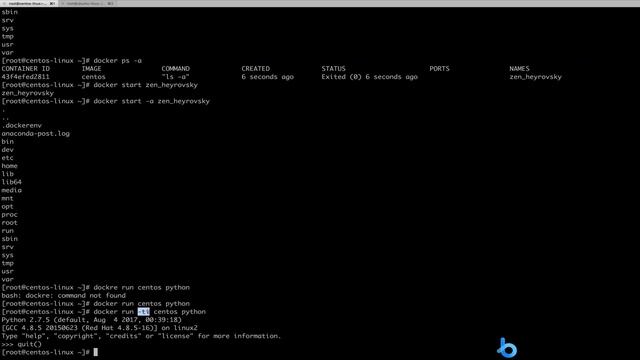Switch to the second inactive terminal tab
Screen dimensions: 640x360
coord(87,3)
